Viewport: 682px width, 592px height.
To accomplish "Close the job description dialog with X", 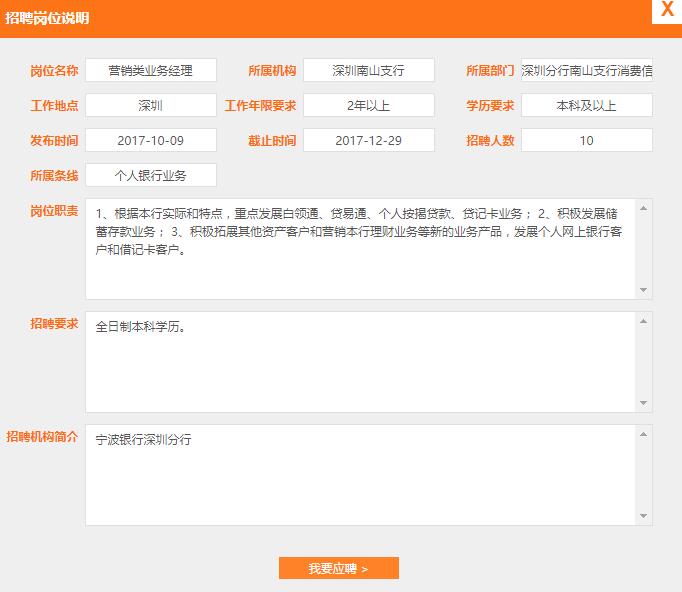I will 666,11.
